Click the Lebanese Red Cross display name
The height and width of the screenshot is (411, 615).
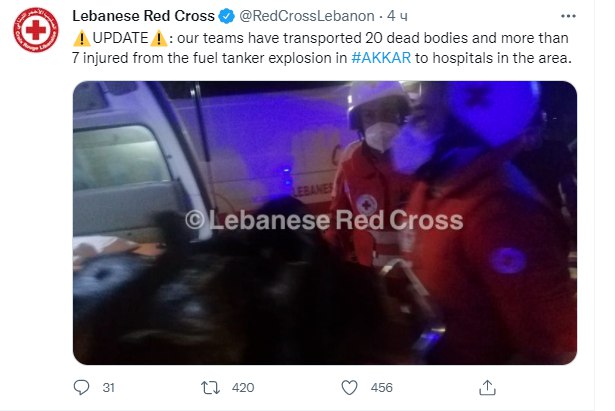144,16
